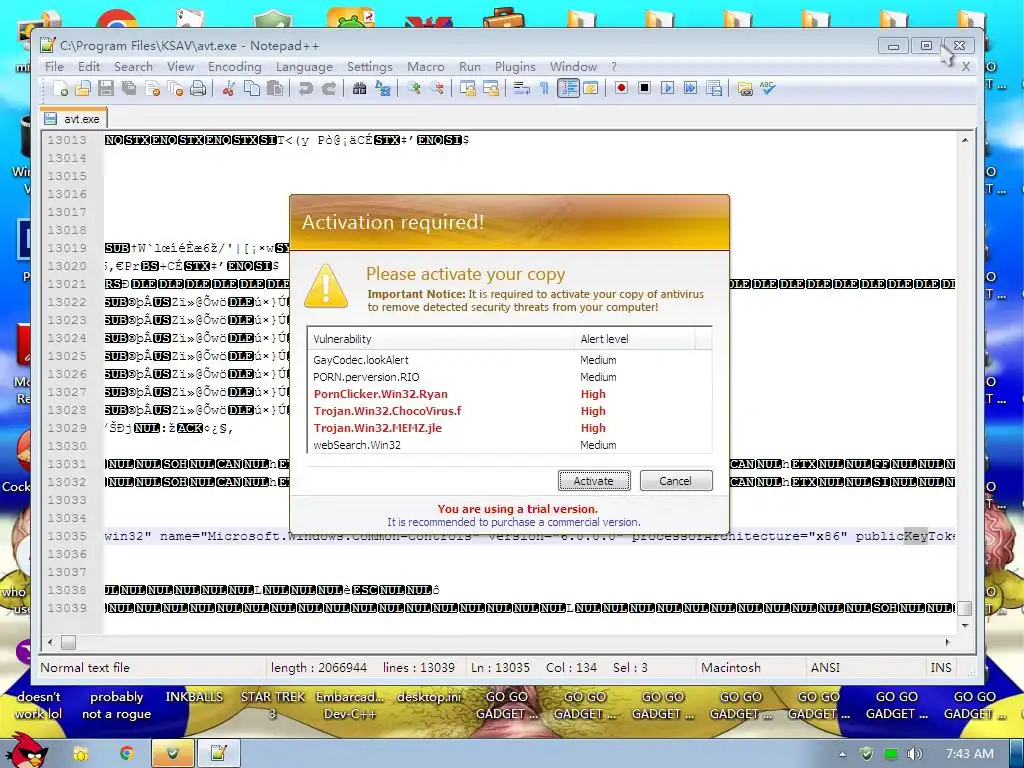The height and width of the screenshot is (768, 1024).
Task: Toggle Show All Characters pilcrow icon
Action: (x=544, y=88)
